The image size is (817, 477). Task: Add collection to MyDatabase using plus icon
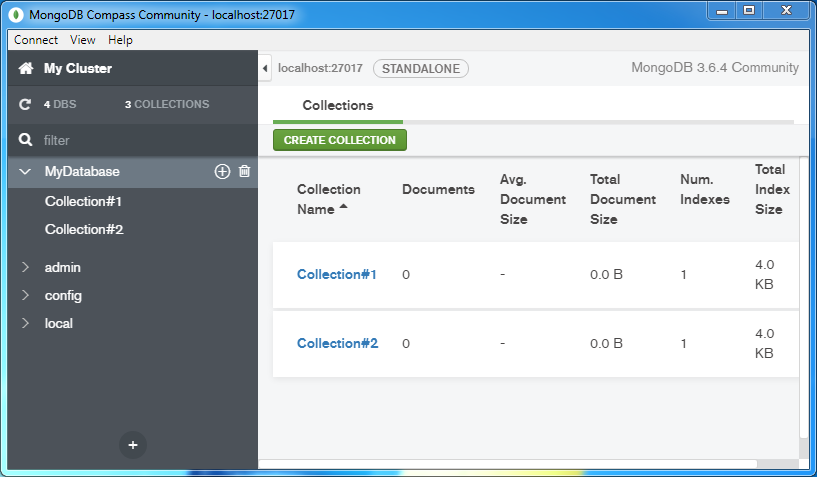coord(222,172)
